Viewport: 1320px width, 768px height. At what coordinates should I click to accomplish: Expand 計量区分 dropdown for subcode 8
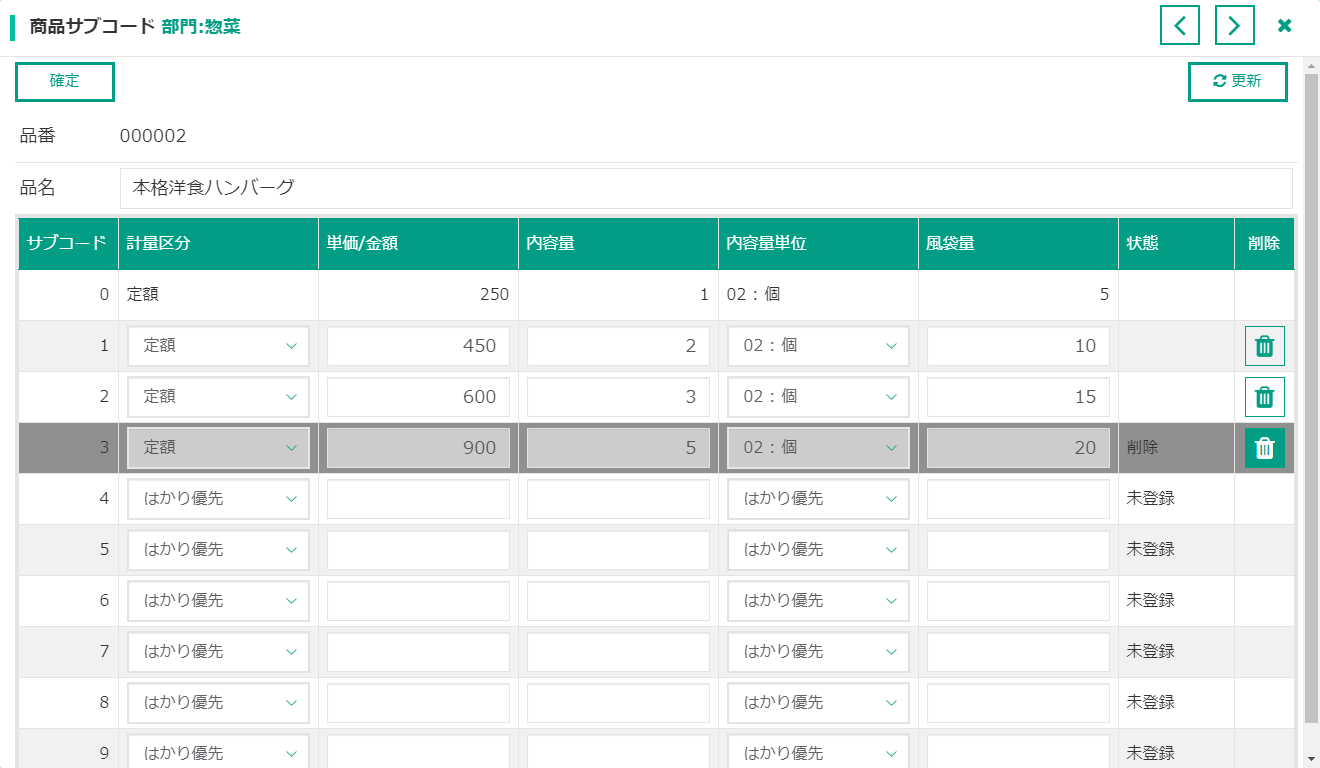point(218,702)
